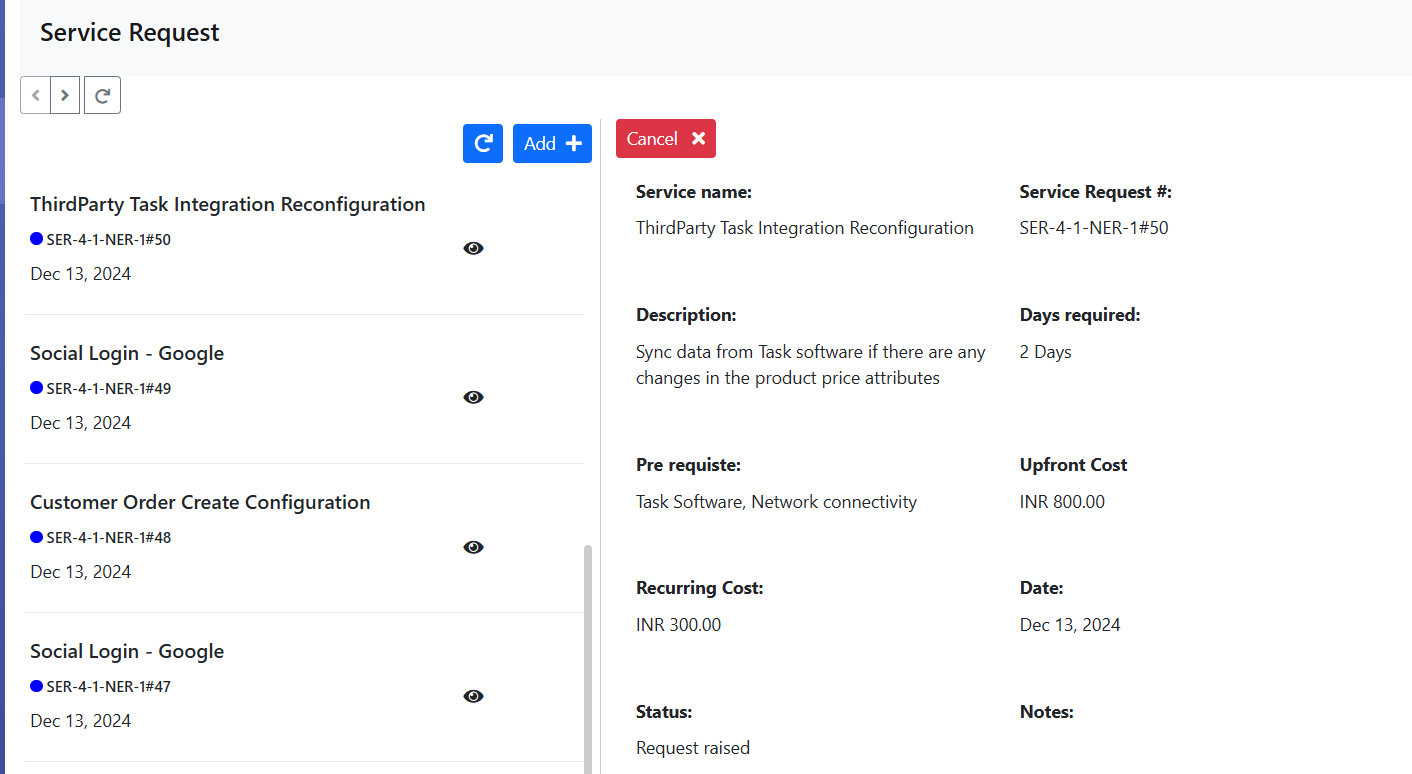Select ThirdParty Task Integration Reconfiguration in the list
The image size is (1412, 774).
point(228,204)
